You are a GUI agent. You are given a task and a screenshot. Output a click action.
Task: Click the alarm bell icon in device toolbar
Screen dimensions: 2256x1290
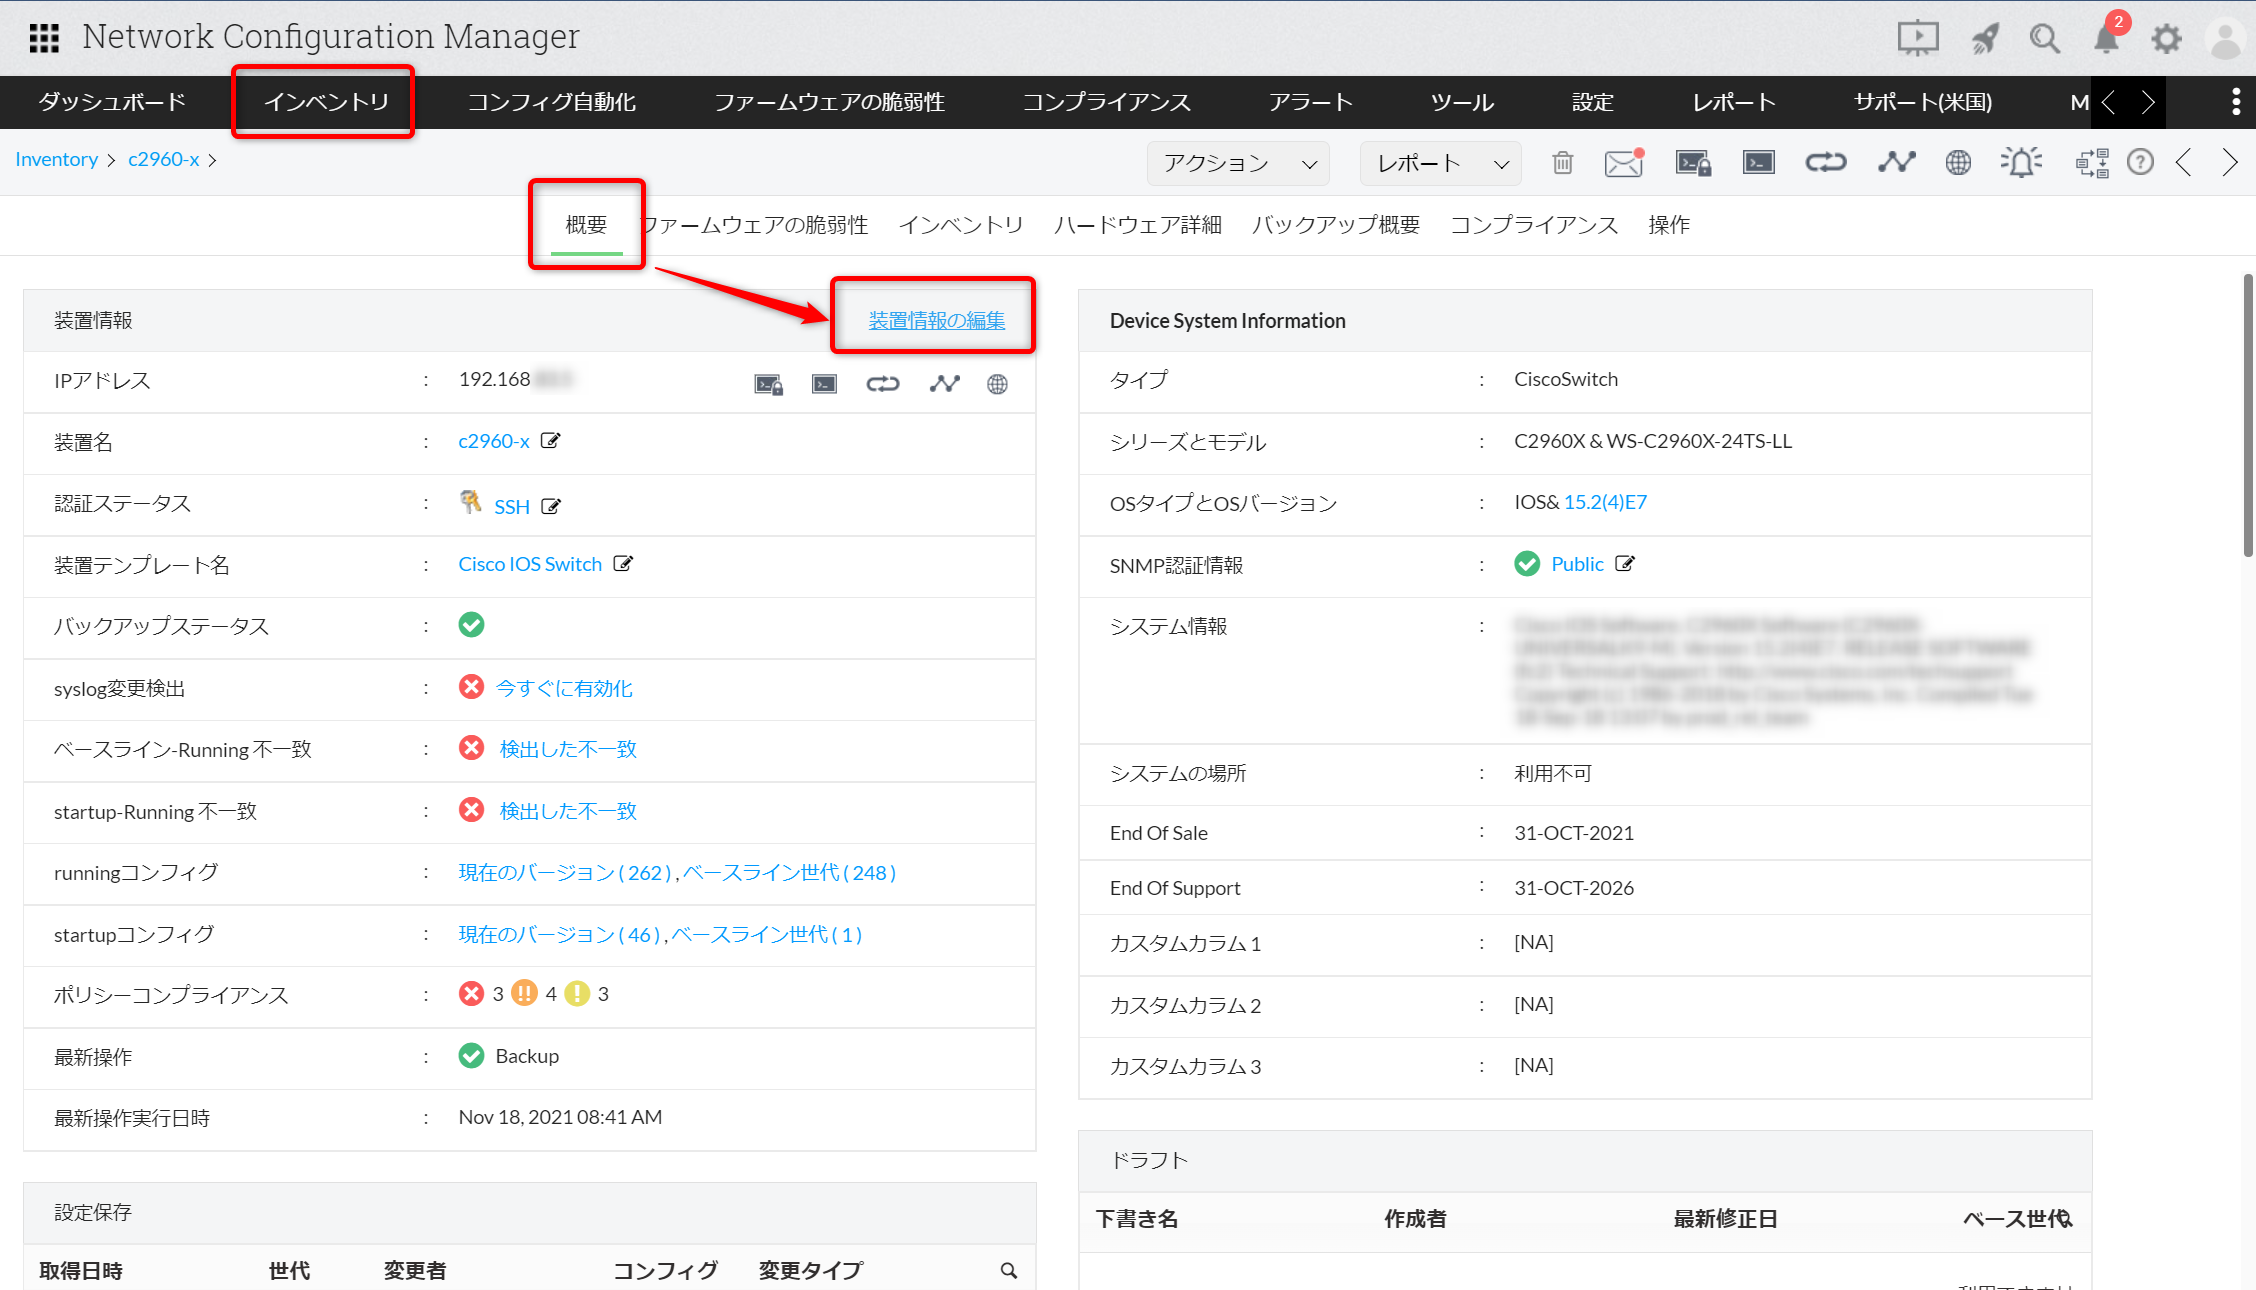point(2021,162)
